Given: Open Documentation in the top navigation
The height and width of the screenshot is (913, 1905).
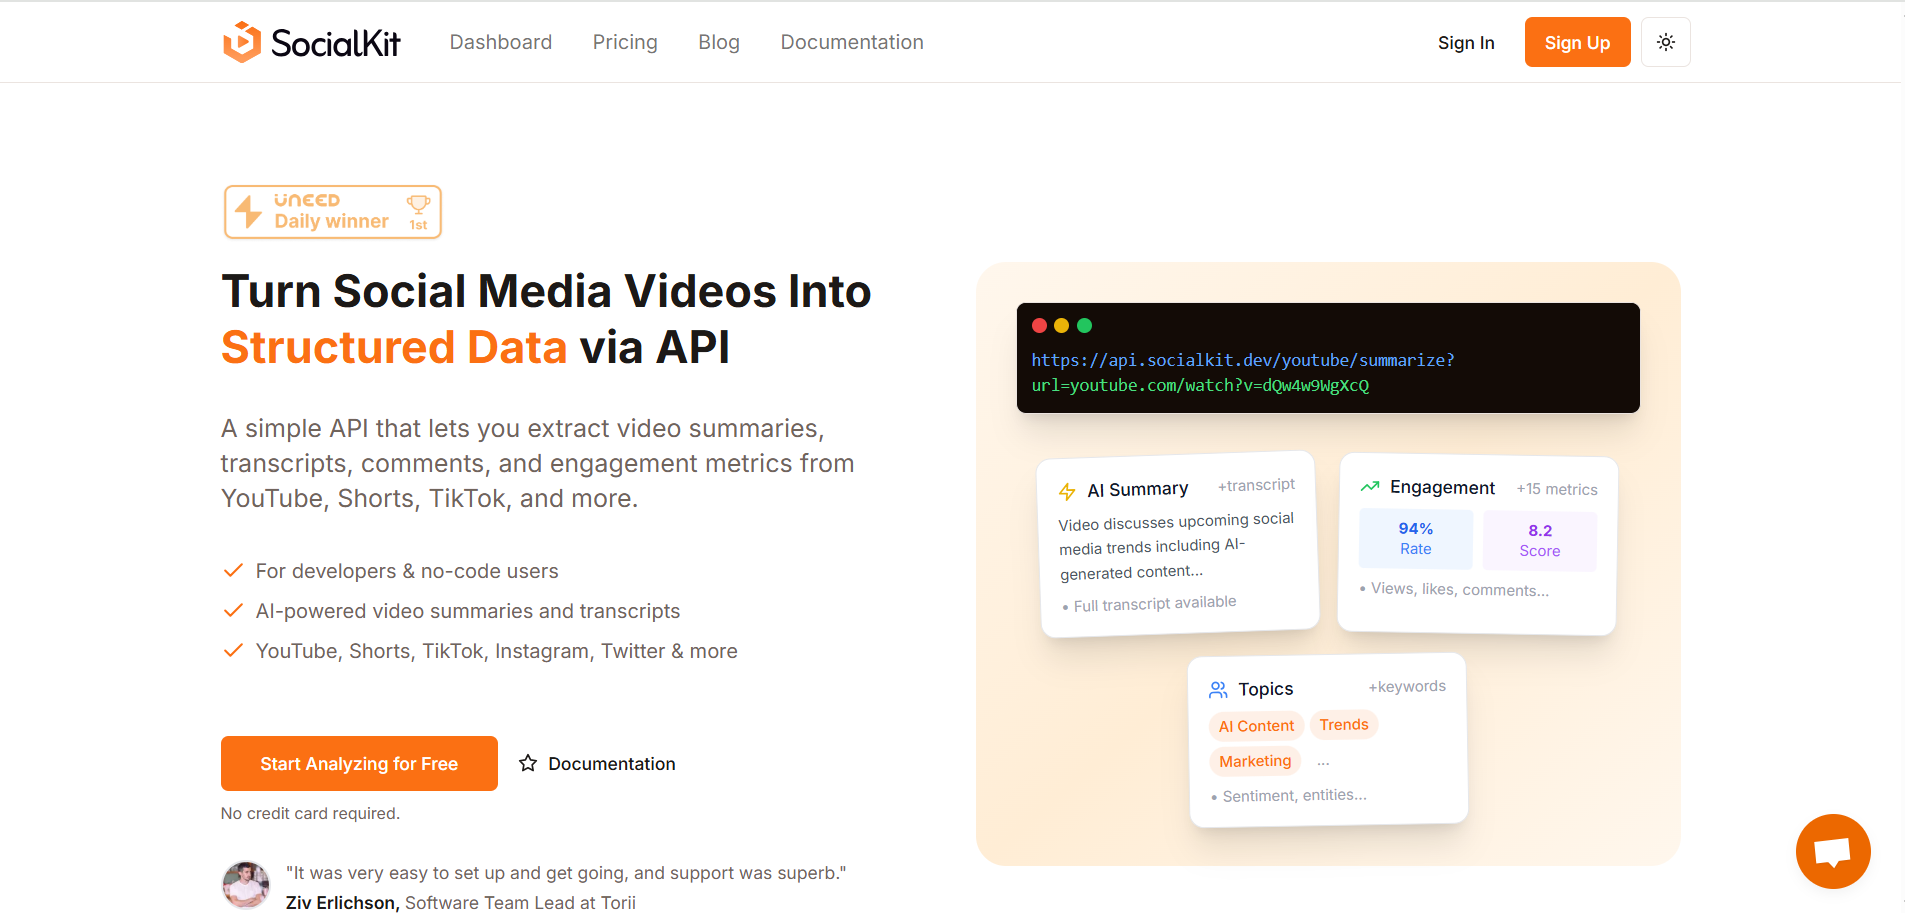Looking at the screenshot, I should [852, 42].
